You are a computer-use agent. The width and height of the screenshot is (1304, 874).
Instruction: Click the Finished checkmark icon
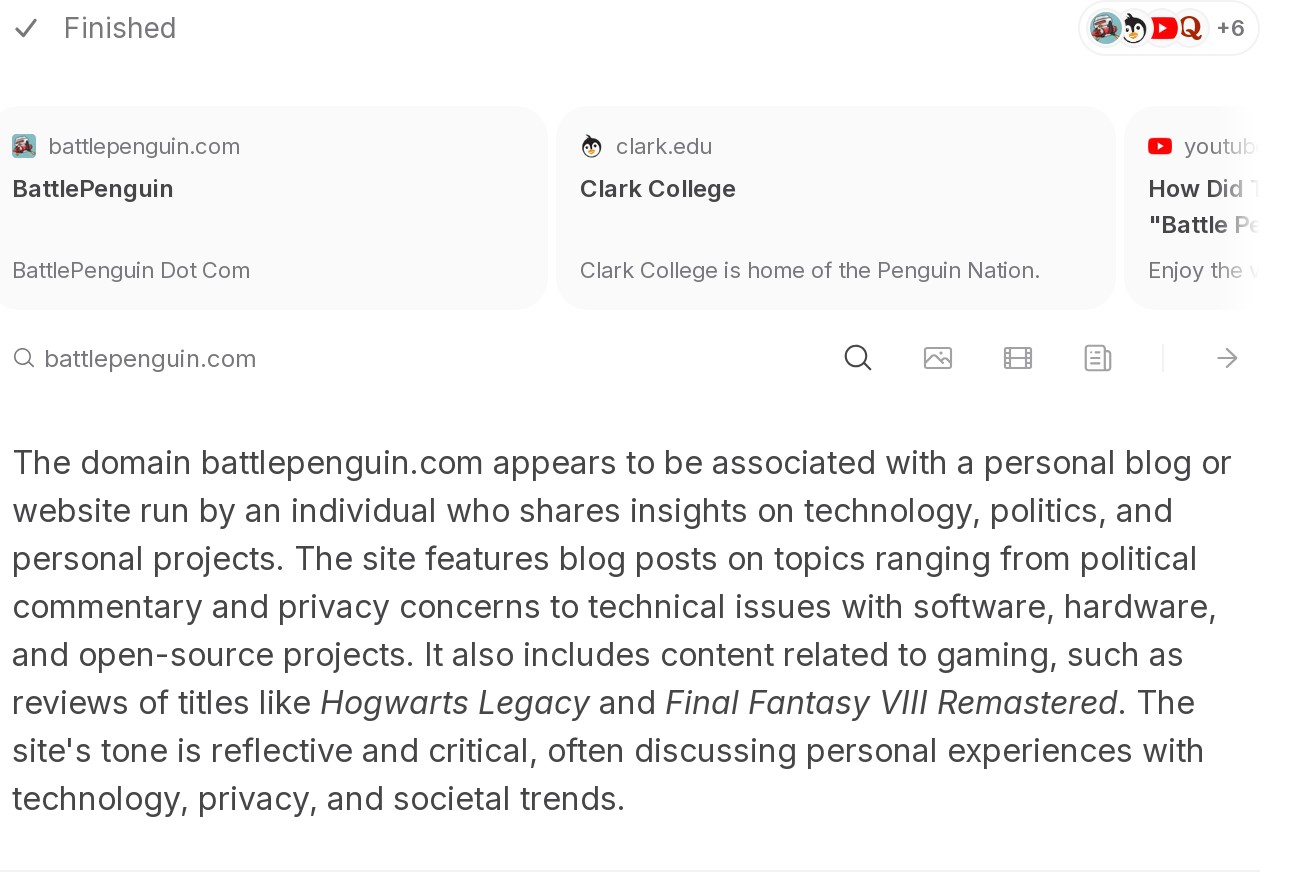tap(26, 28)
